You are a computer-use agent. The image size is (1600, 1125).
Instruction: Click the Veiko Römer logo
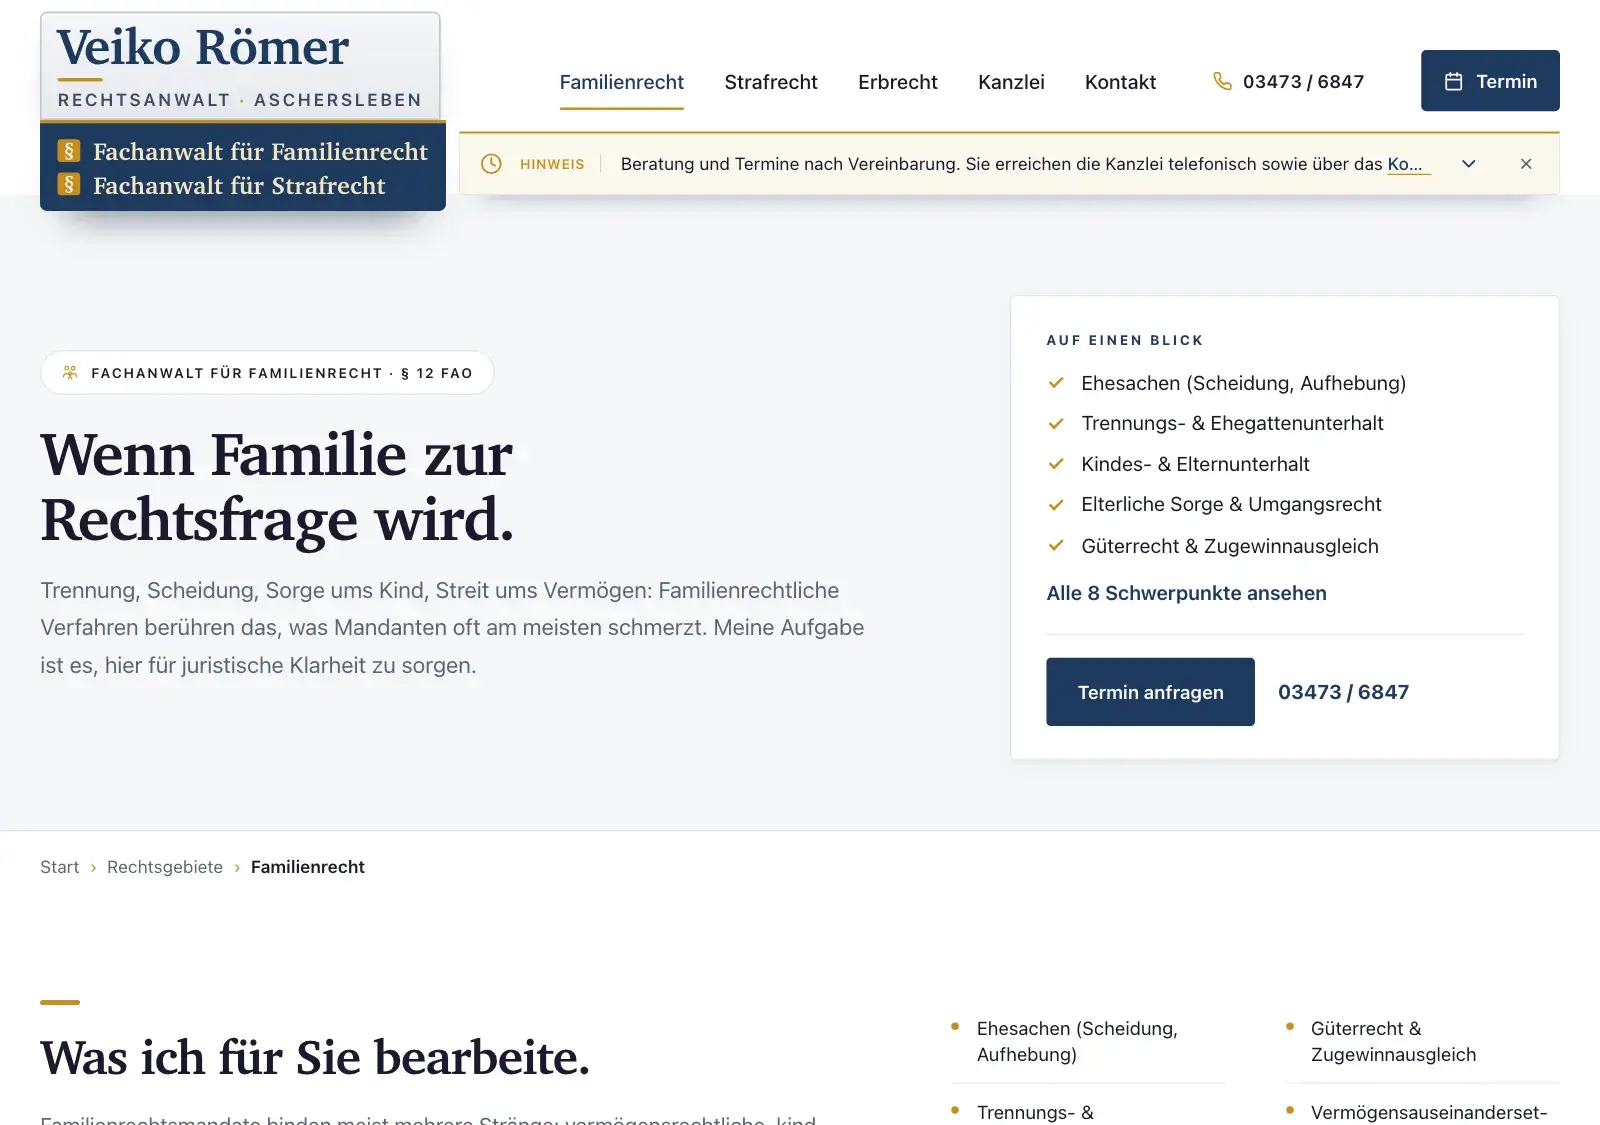pyautogui.click(x=240, y=66)
